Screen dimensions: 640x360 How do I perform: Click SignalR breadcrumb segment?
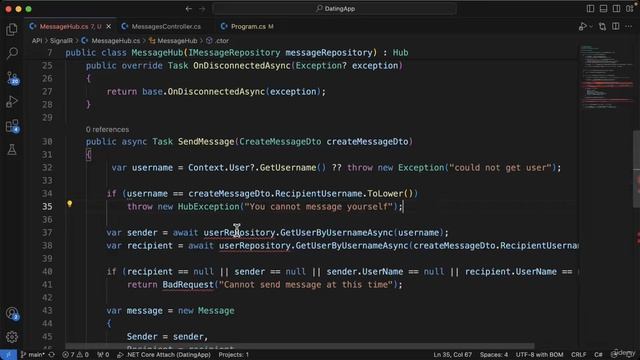point(61,41)
